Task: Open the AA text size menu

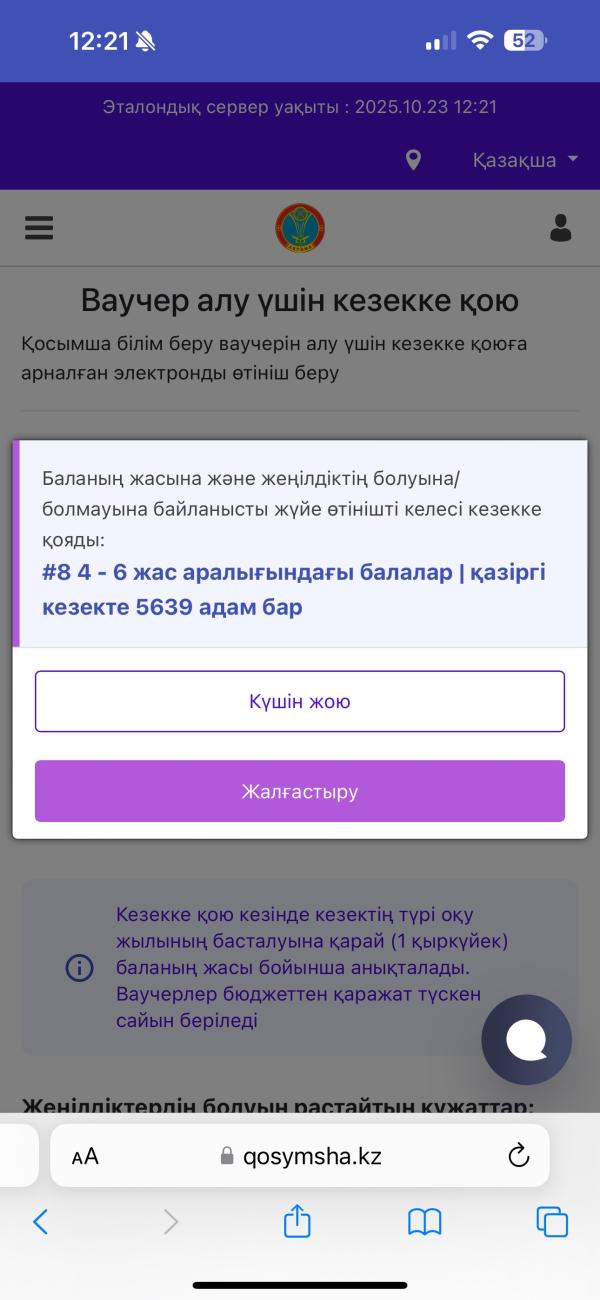Action: 86,1156
